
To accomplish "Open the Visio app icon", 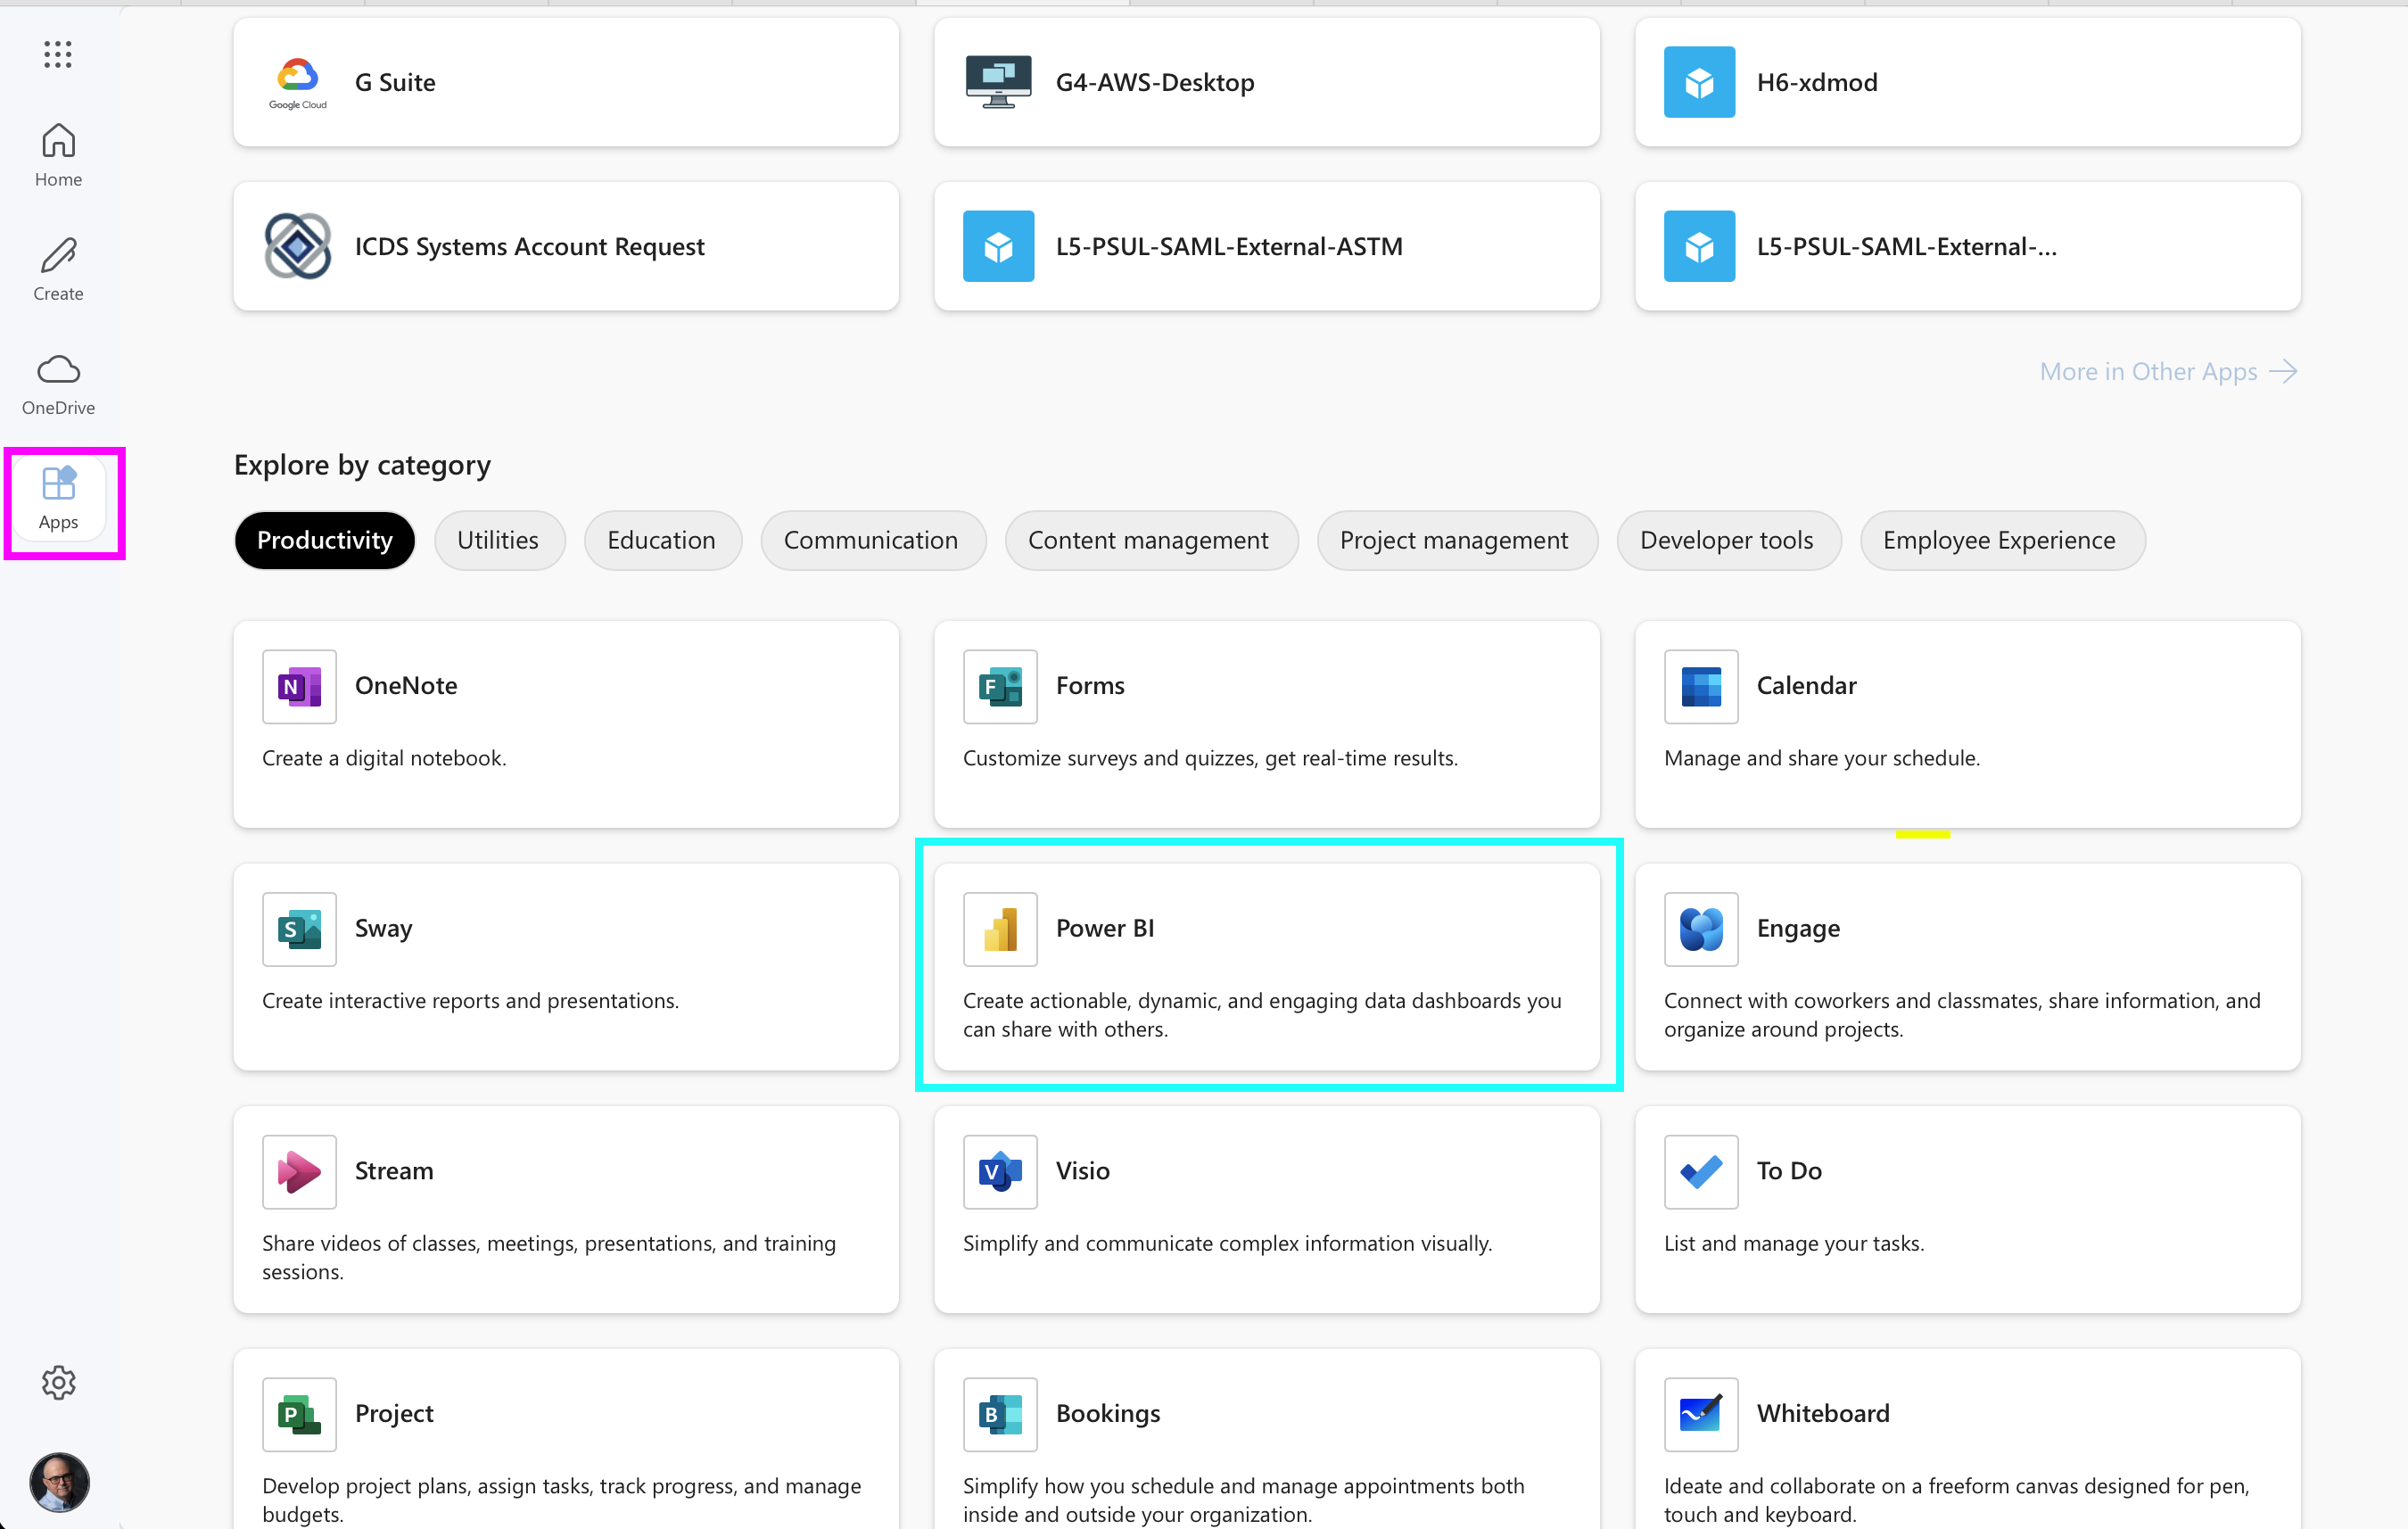I will pyautogui.click(x=1000, y=1171).
